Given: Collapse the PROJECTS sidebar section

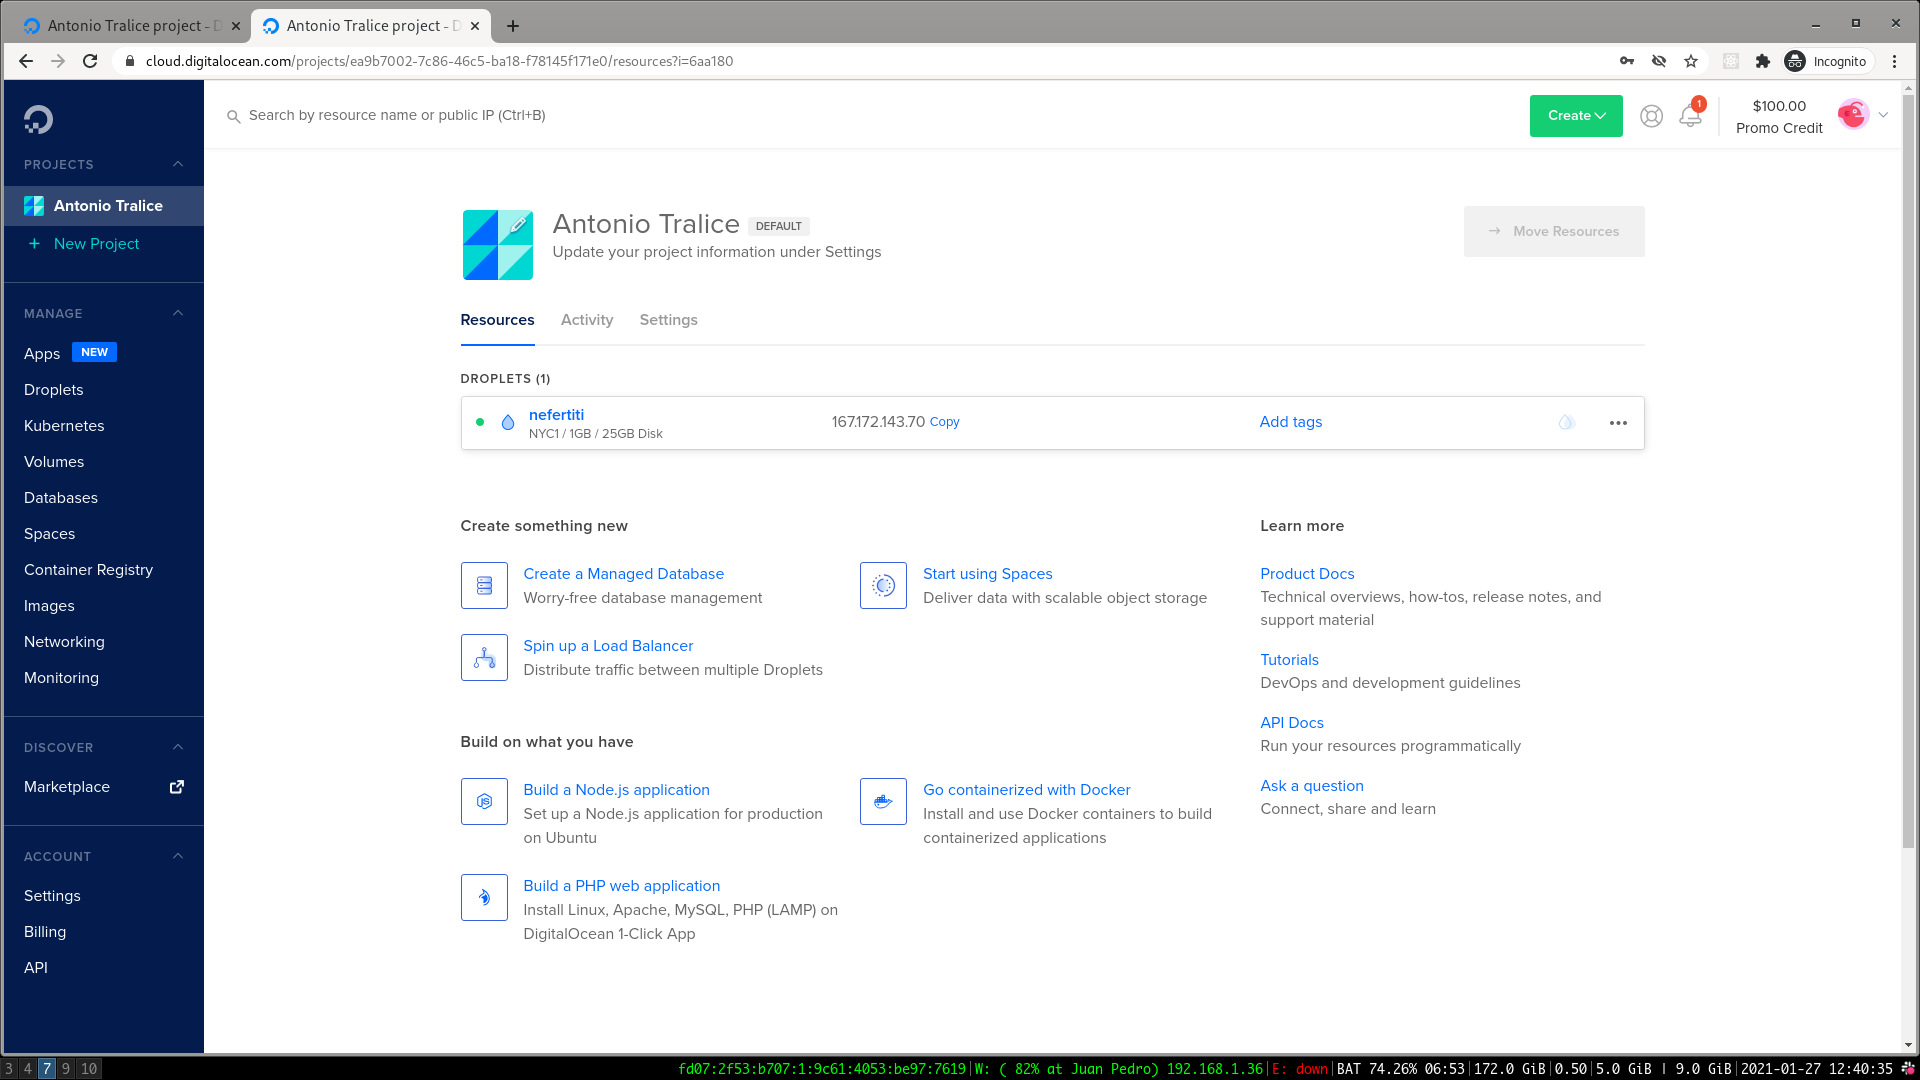Looking at the screenshot, I should [178, 164].
